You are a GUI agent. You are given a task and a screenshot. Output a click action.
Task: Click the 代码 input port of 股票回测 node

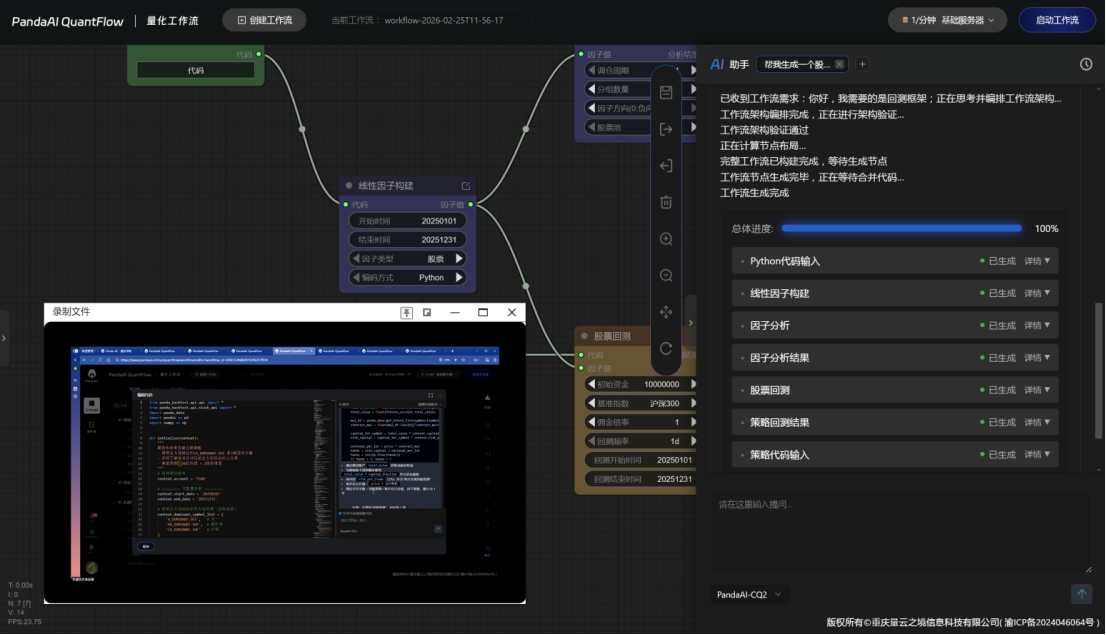pos(581,355)
